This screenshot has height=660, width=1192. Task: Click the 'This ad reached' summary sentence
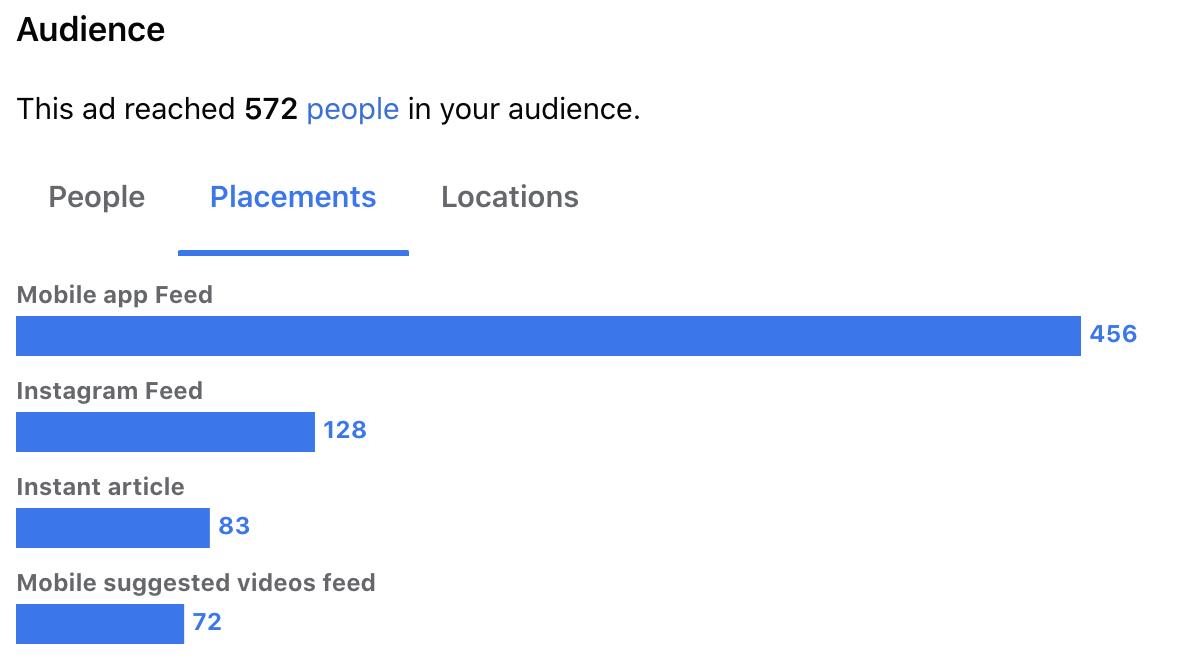(328, 109)
